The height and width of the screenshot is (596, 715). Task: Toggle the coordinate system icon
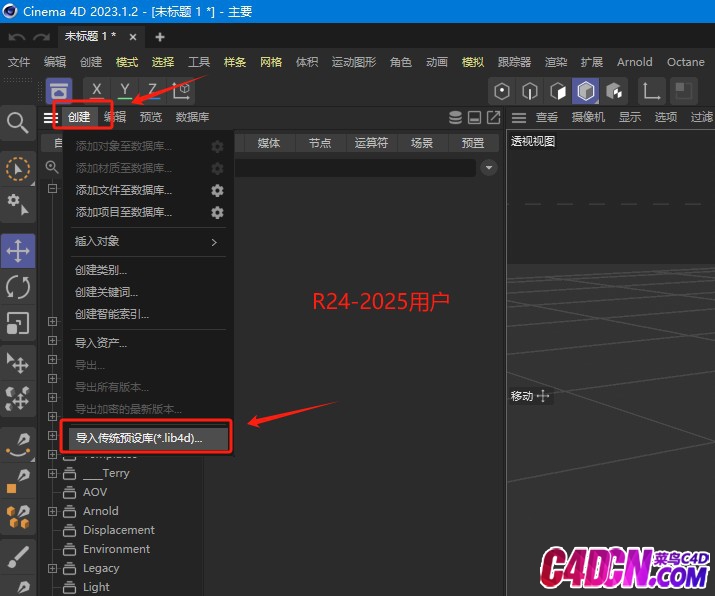point(181,90)
